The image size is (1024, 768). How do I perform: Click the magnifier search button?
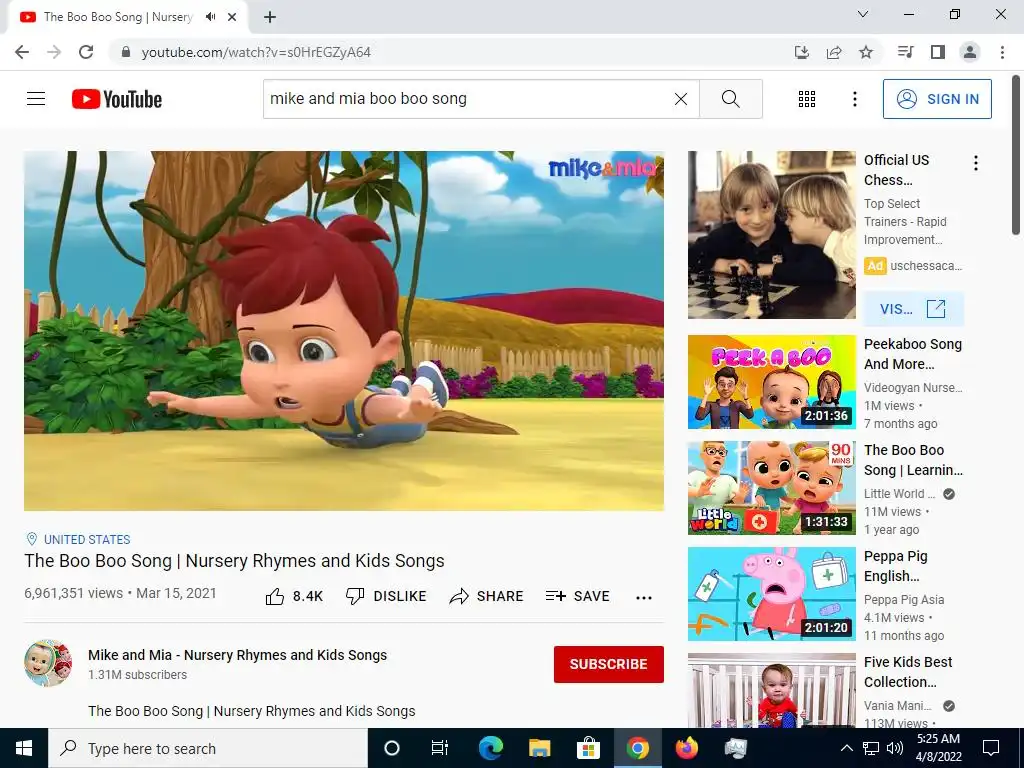click(x=731, y=99)
